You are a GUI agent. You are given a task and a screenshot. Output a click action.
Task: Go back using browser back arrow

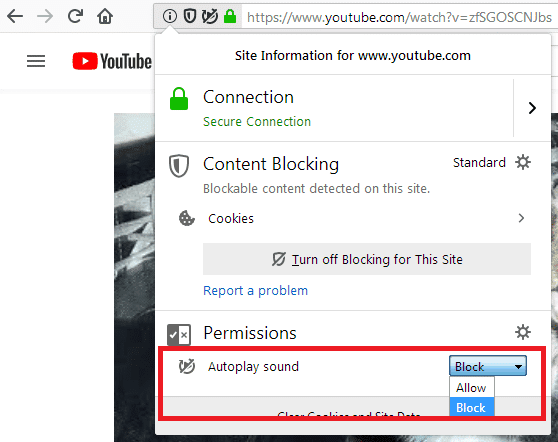(15, 16)
